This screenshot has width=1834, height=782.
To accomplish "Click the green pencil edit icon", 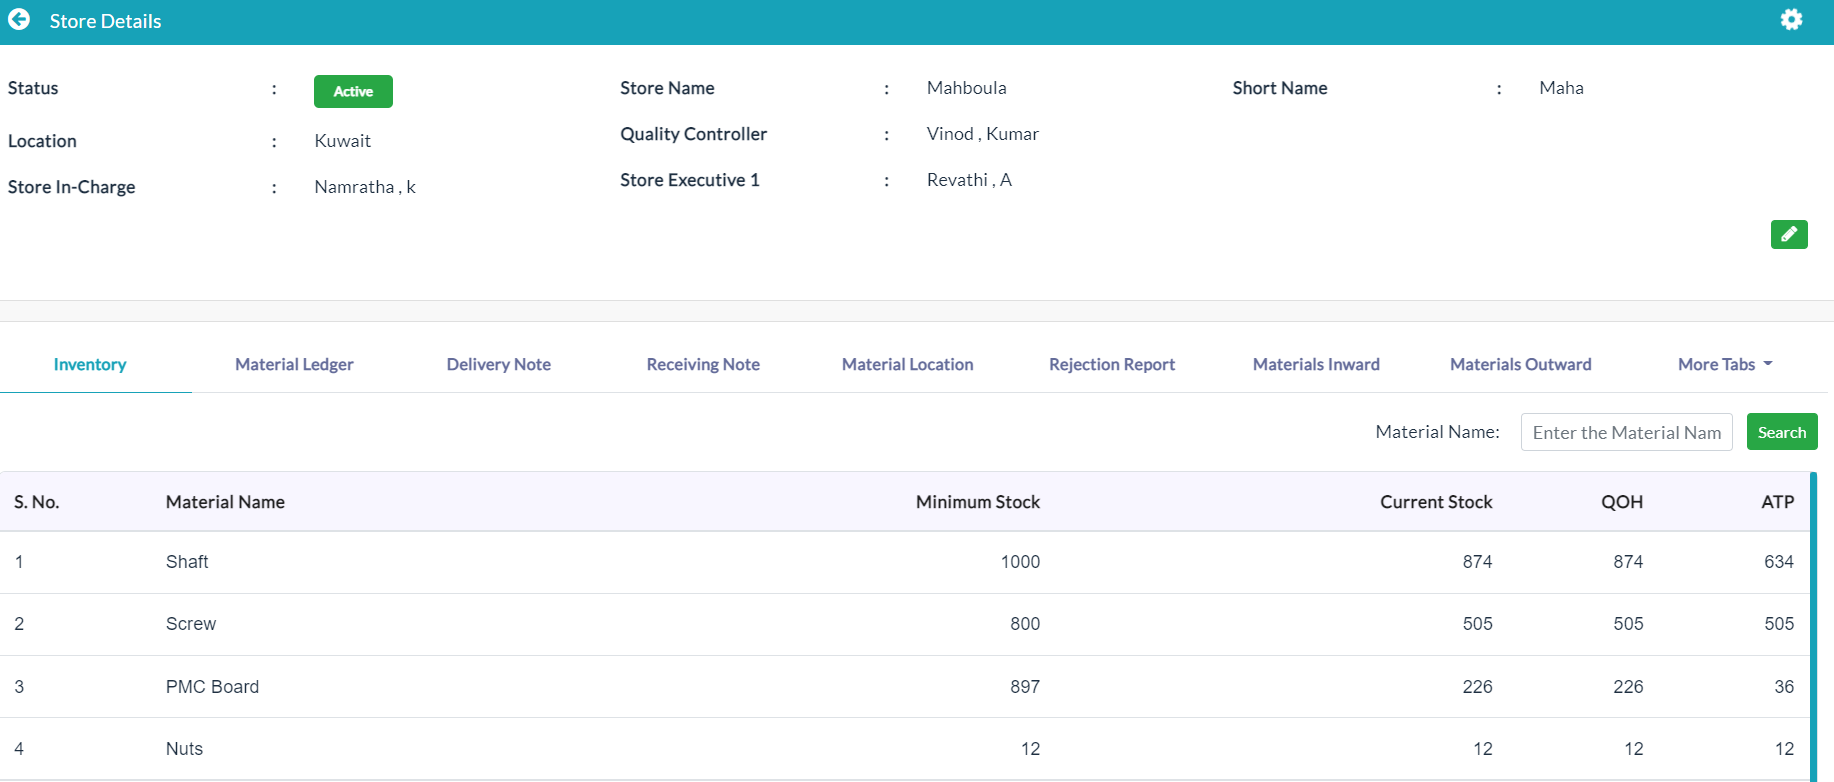I will [1789, 234].
